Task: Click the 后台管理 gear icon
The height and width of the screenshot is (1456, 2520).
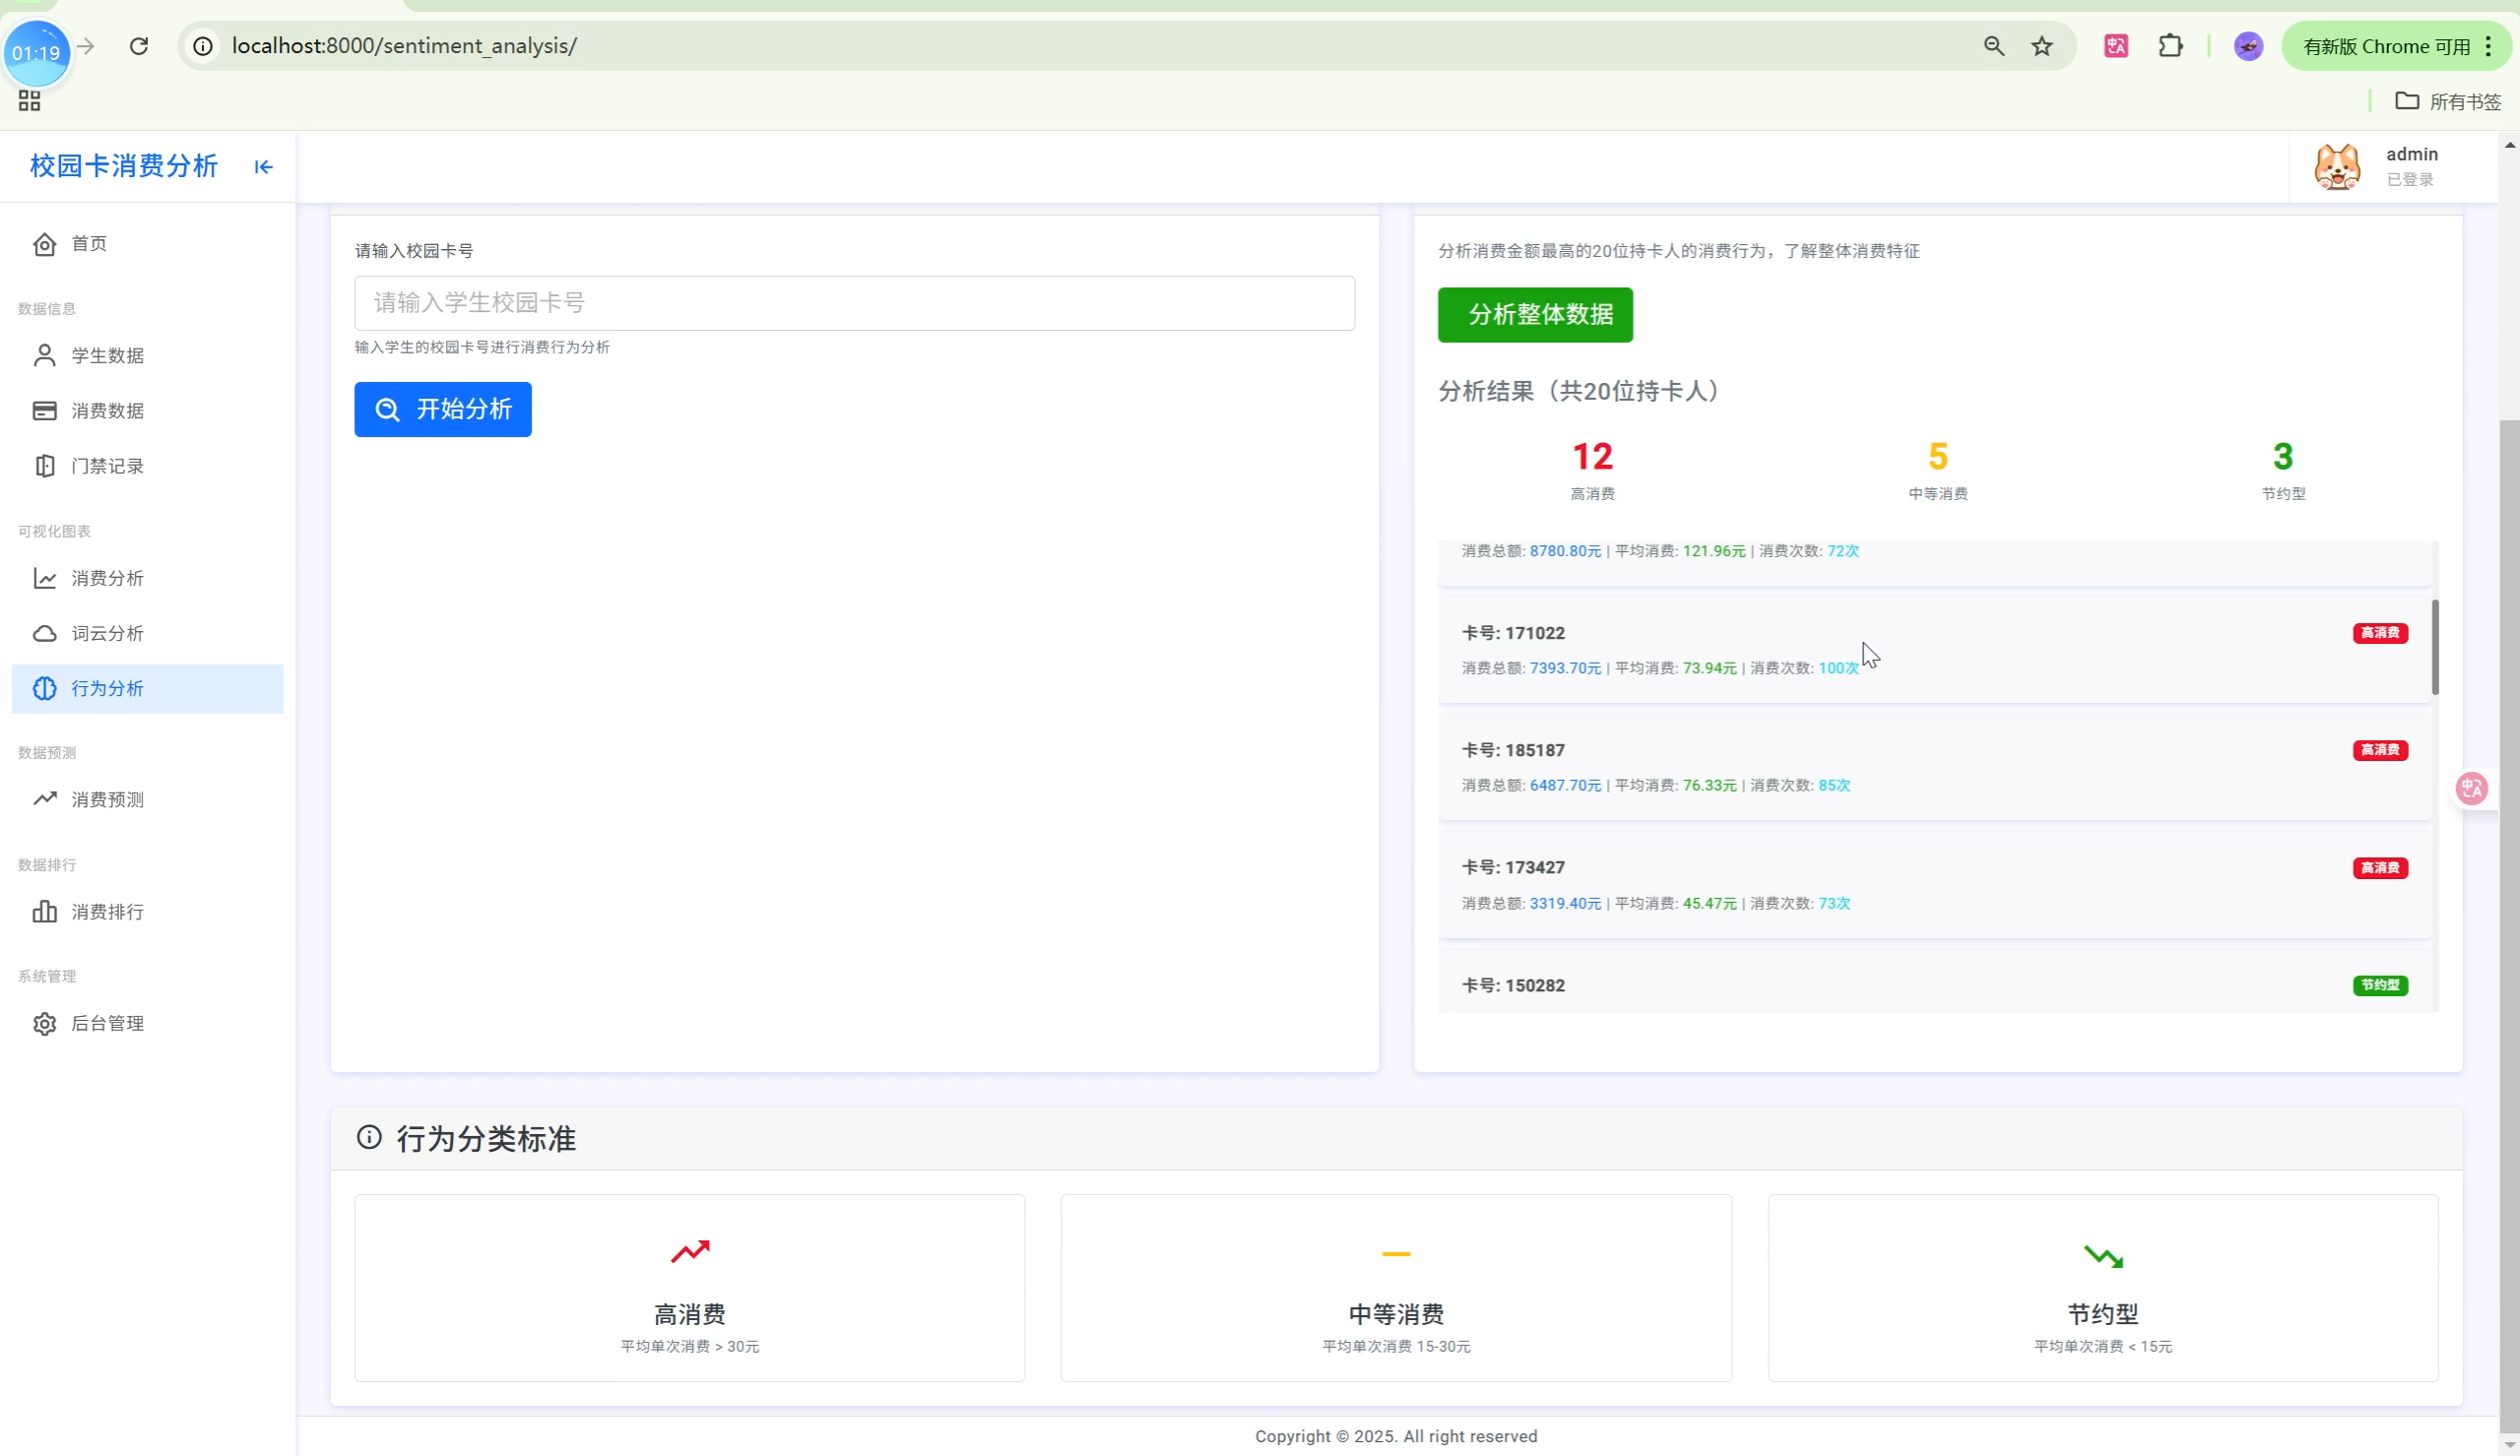Action: click(x=44, y=1023)
